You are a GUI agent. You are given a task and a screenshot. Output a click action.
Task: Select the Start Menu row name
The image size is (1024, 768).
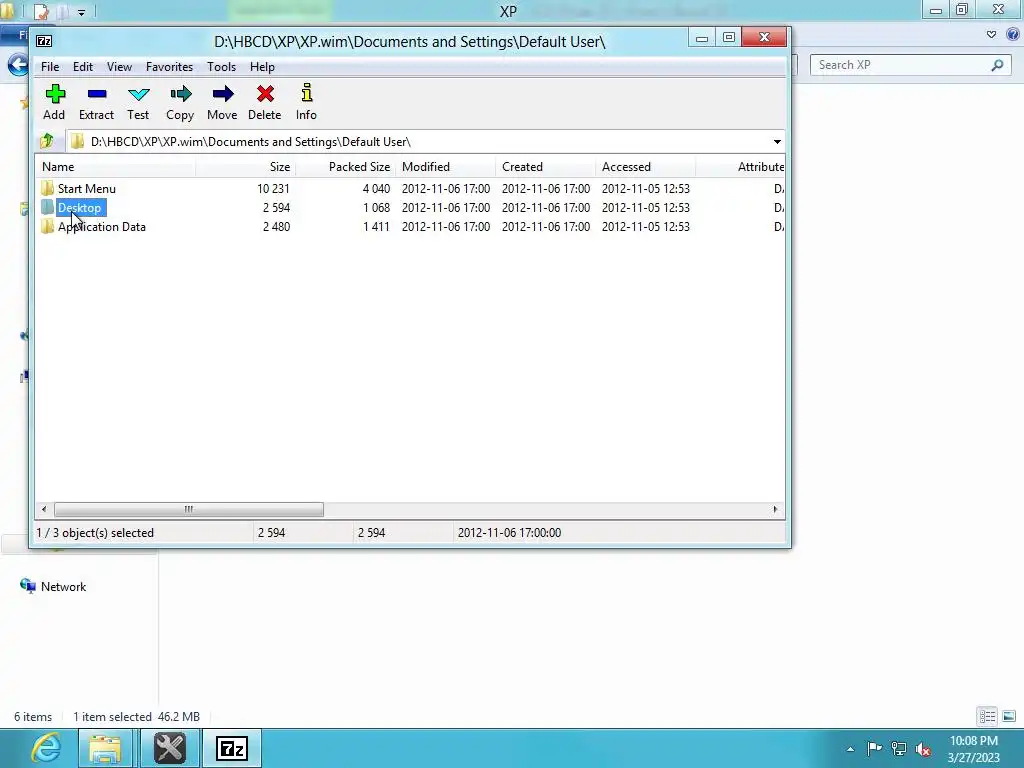87,189
